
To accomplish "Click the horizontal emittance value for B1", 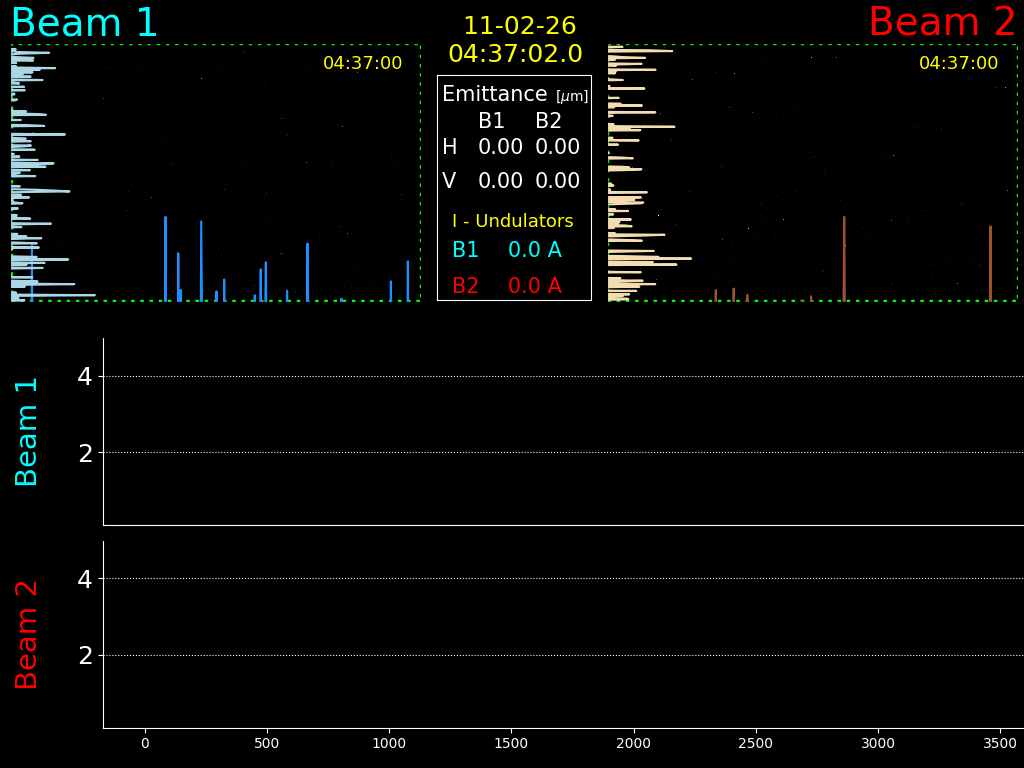I will tap(500, 148).
